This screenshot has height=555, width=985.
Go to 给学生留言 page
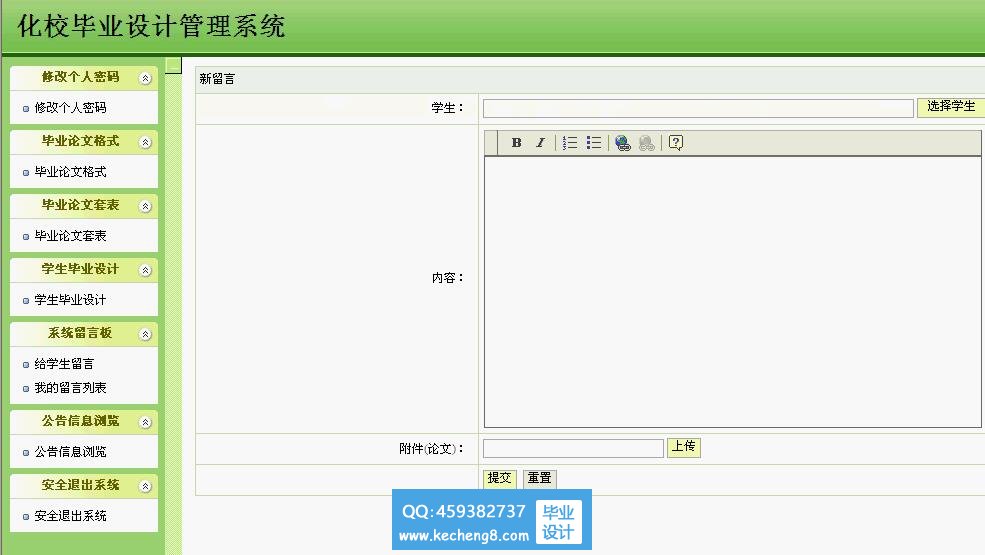[64, 364]
